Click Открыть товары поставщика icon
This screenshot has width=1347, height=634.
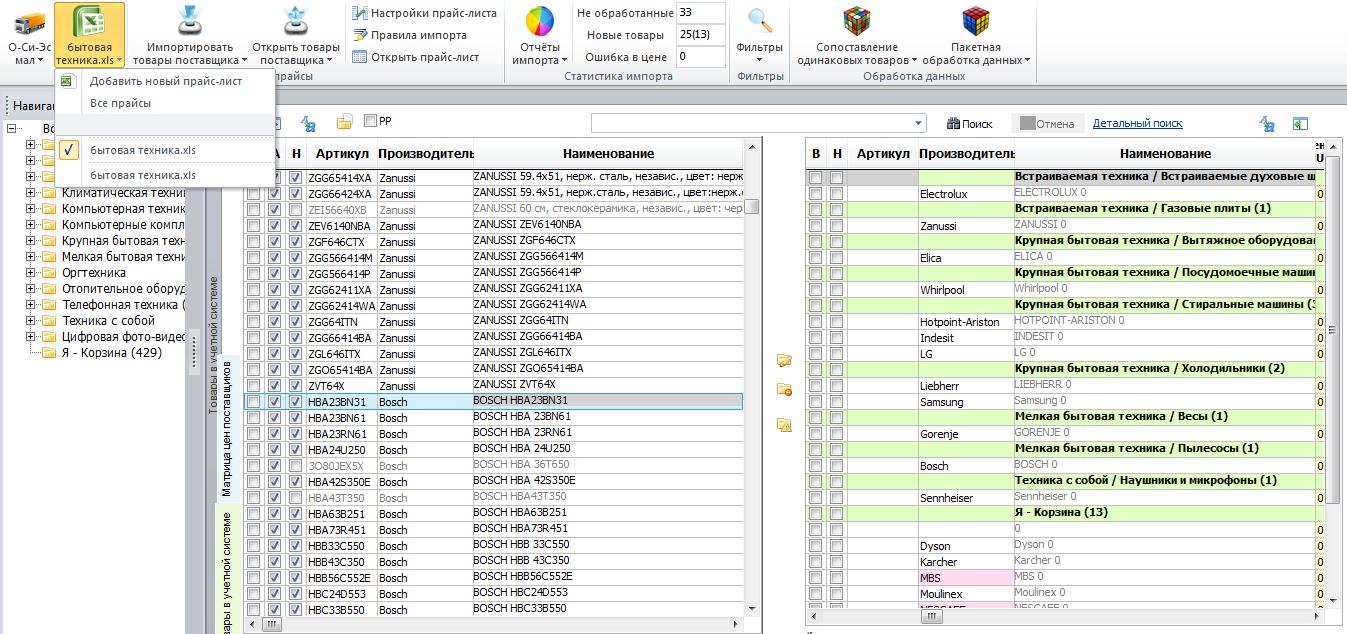point(295,22)
